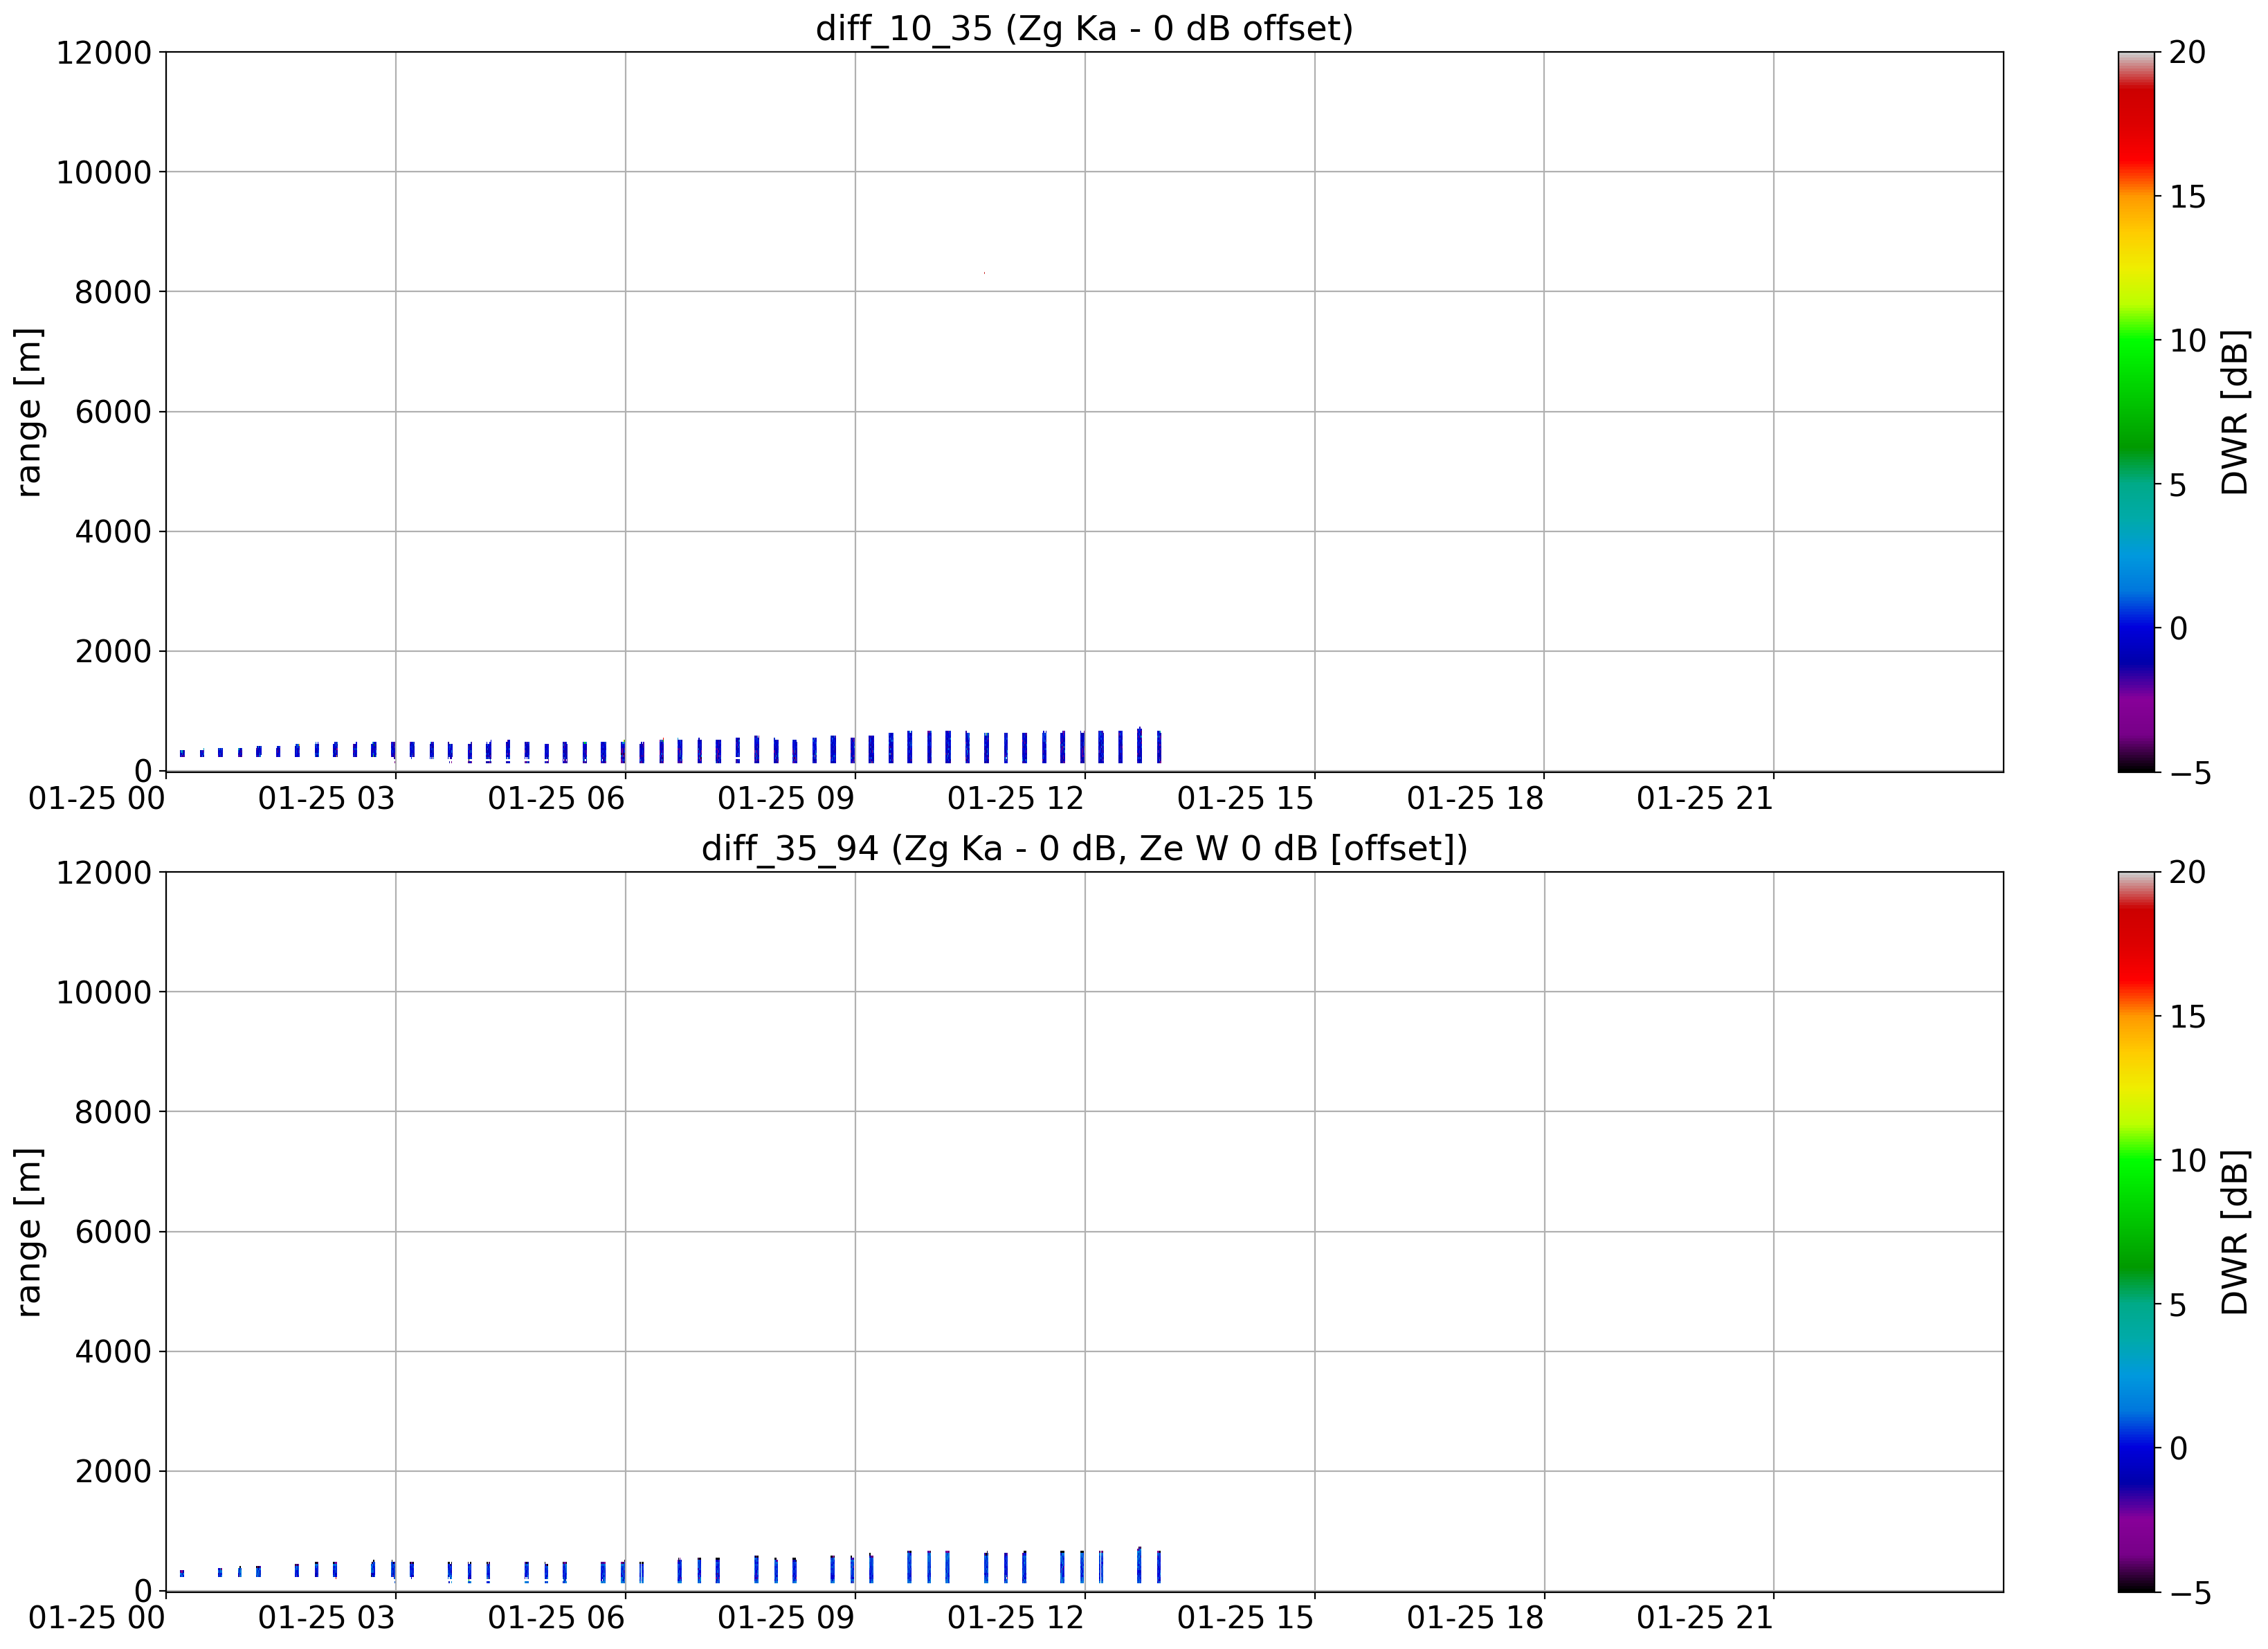
Task: Click colorbar tick '15' of diff_10_35 plot
Action: 2188,196
